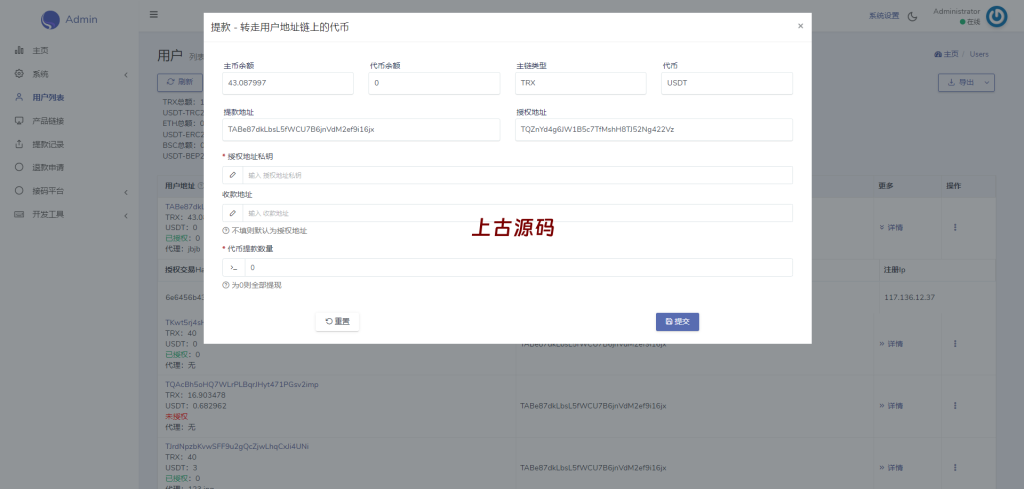This screenshot has width=1024, height=489.
Task: Open user address link TJrdNpzbKvwSFF9u2gQcZjwLhqCxJi4UNi
Action: point(237,447)
